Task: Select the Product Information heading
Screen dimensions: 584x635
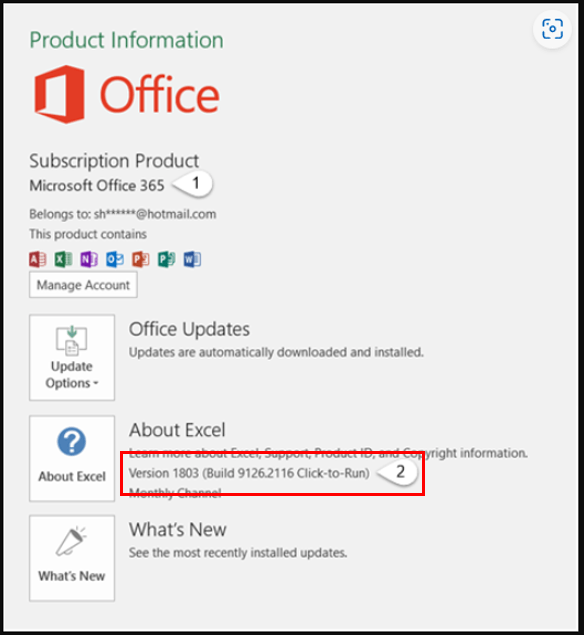Action: [x=126, y=40]
